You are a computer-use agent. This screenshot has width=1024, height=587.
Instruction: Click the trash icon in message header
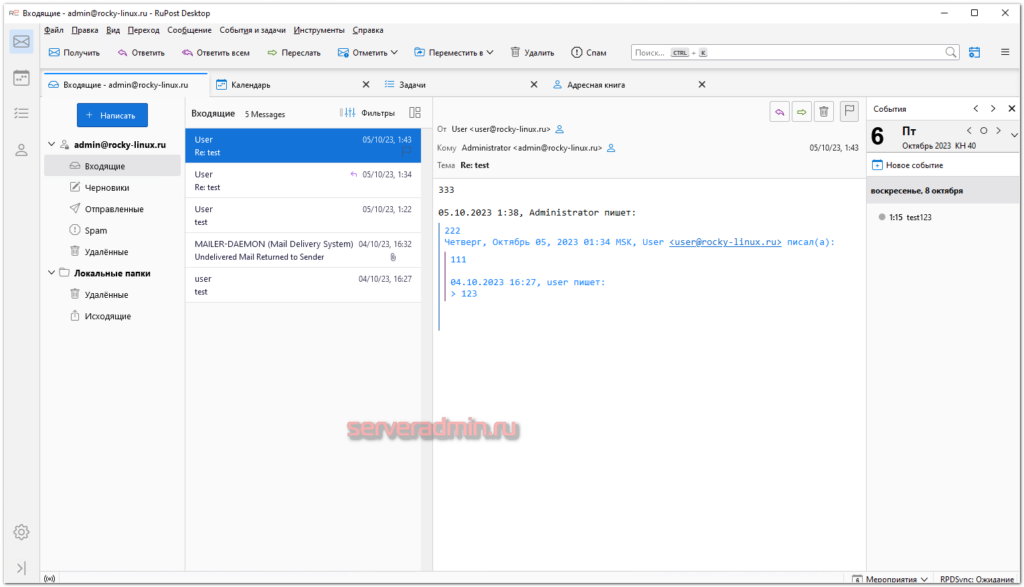[823, 112]
